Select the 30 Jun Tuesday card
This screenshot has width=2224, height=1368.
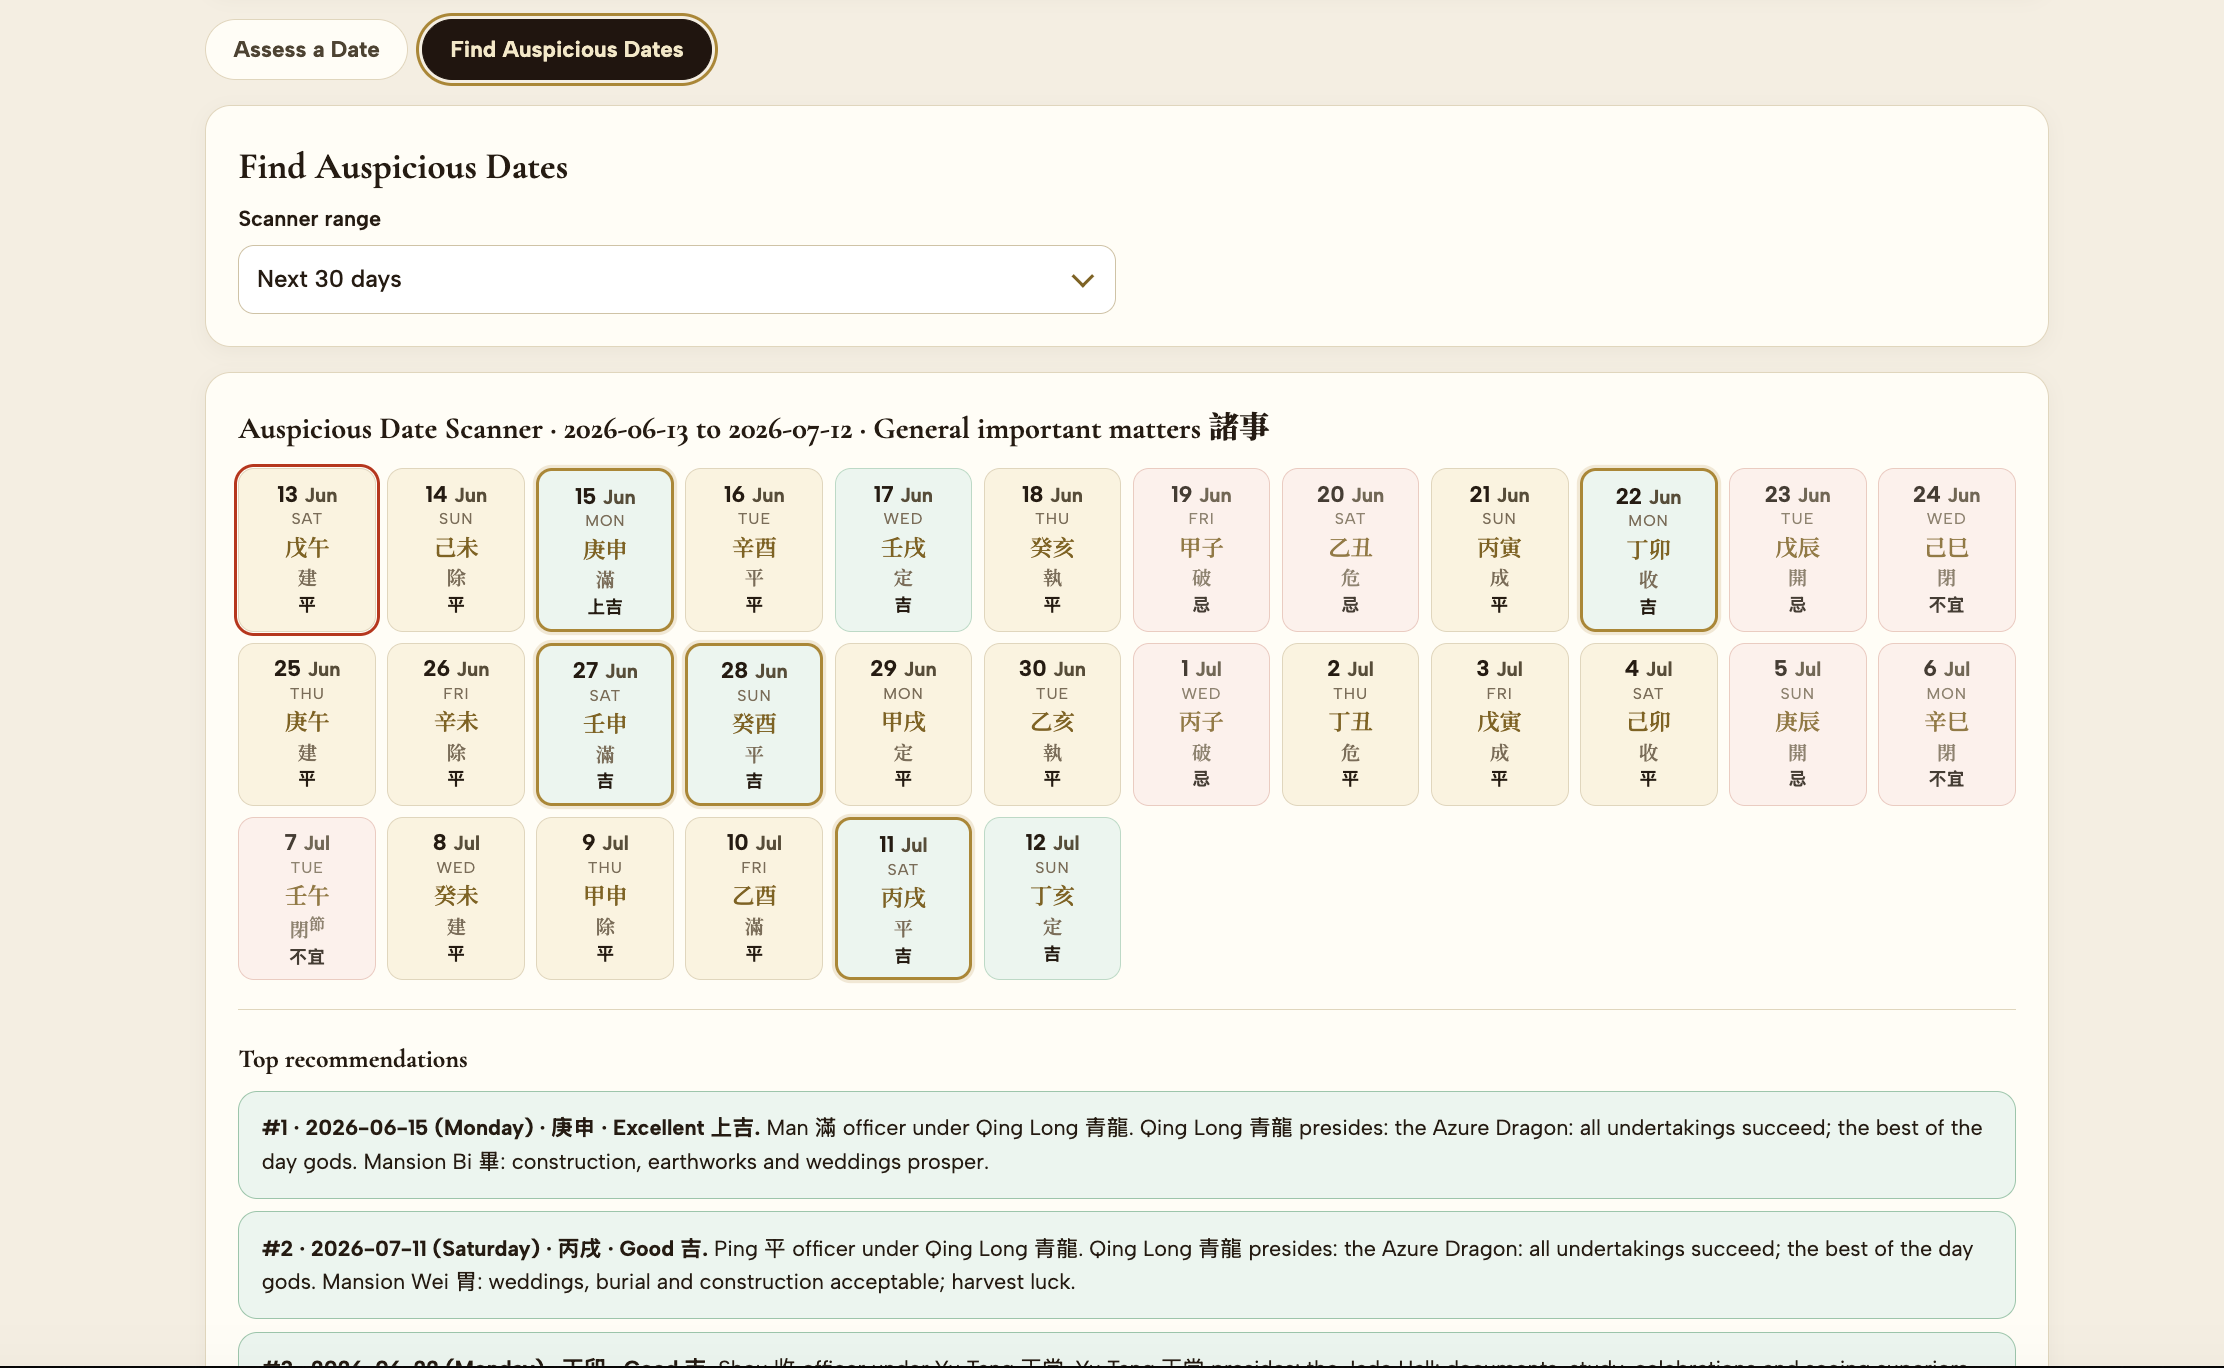[x=1052, y=724]
